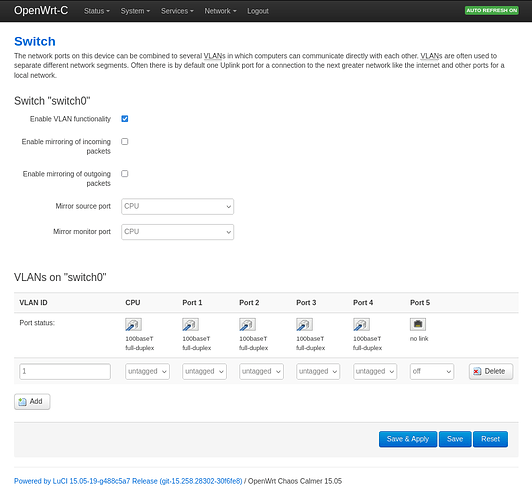Toggle Enable VLAN functionality checkbox
The width and height of the screenshot is (532, 499).
125,119
